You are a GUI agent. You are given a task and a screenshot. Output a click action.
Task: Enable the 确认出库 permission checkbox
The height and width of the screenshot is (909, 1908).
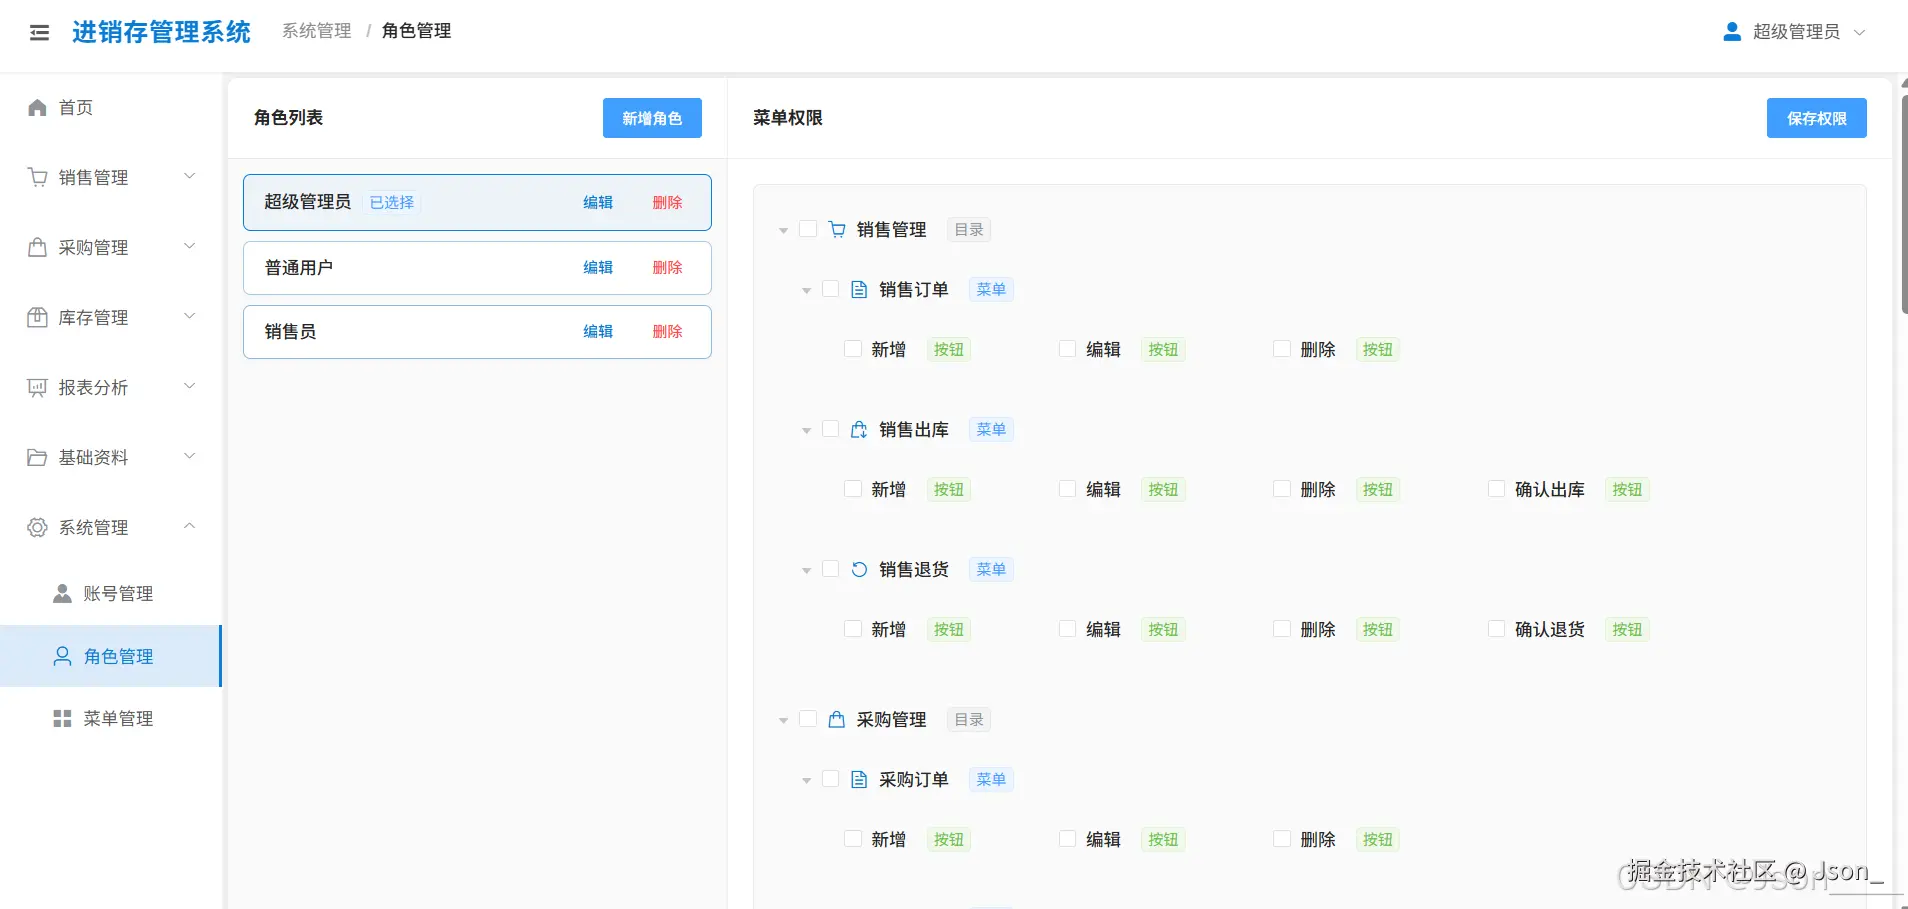[1497, 489]
